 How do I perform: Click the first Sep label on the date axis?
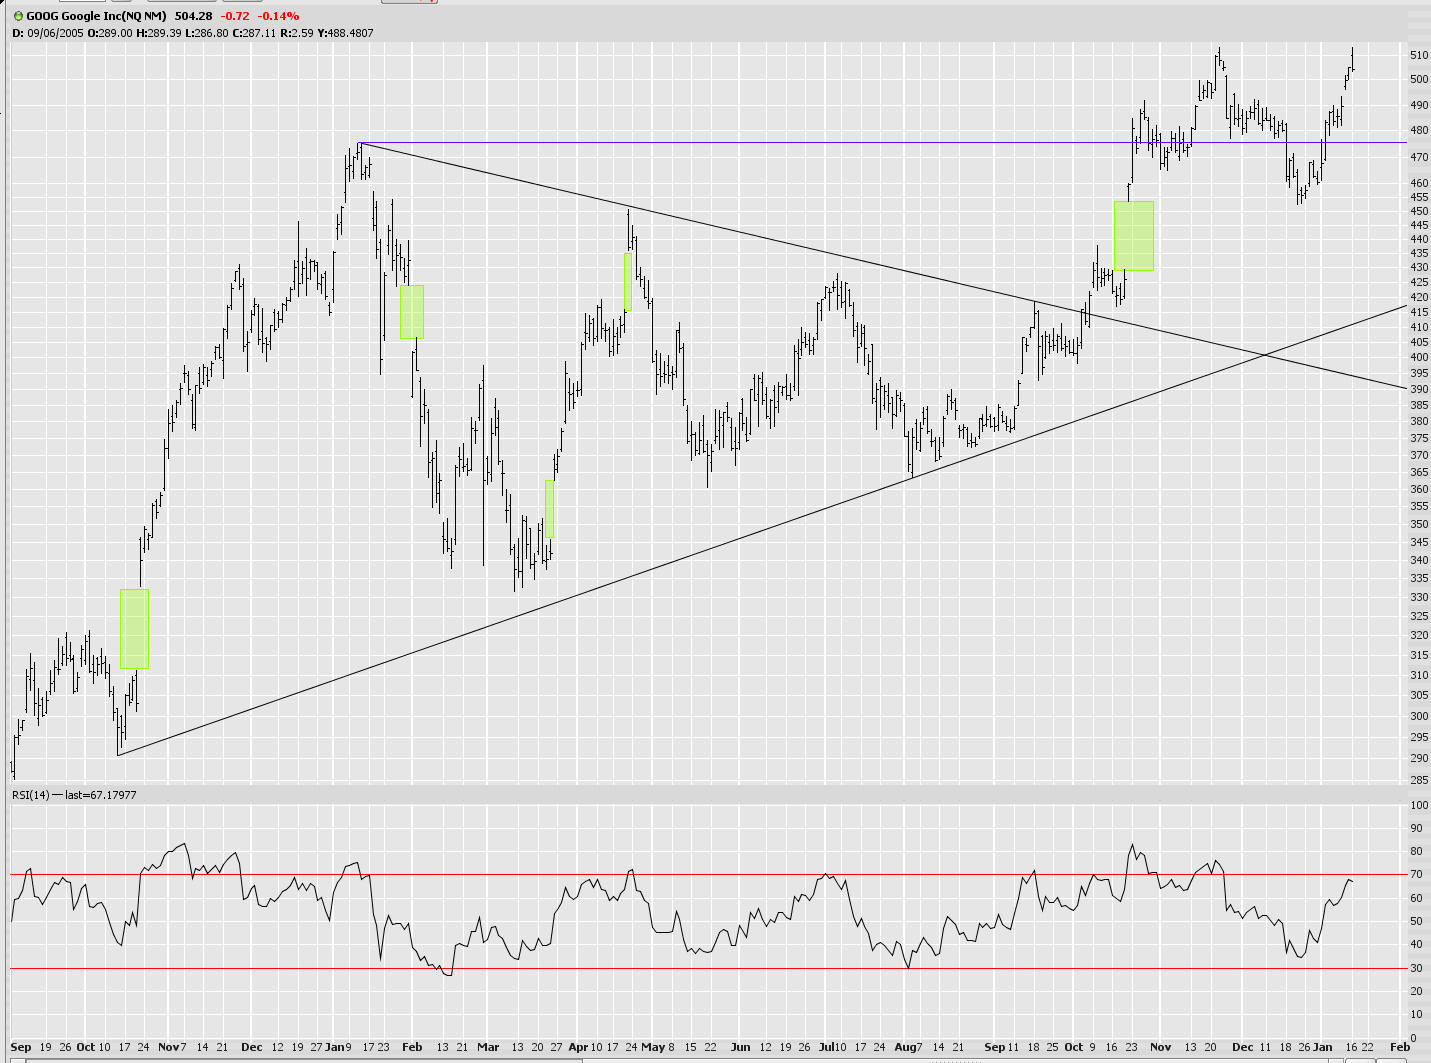click(x=21, y=1047)
